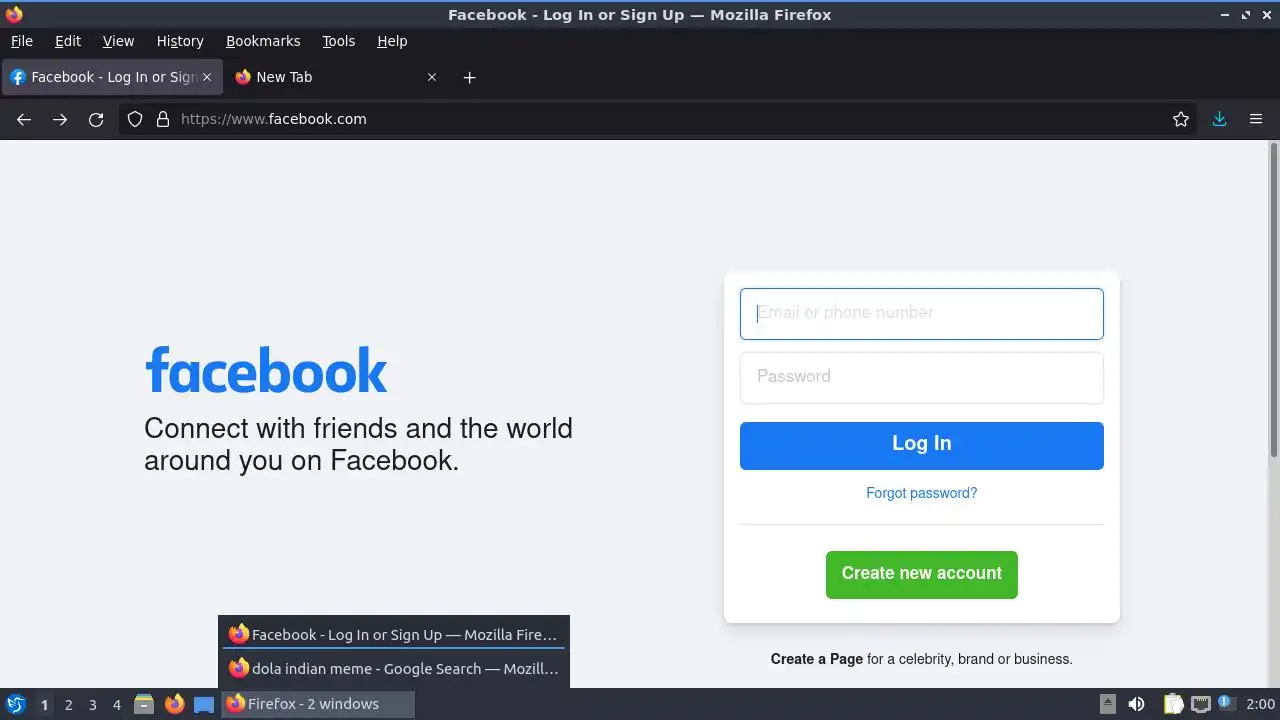Open the update notifier tray icon
The width and height of the screenshot is (1280, 720).
pyautogui.click(x=1227, y=704)
